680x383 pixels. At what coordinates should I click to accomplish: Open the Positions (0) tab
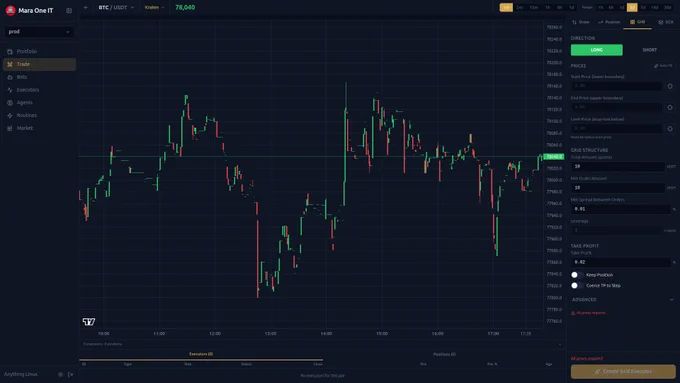click(444, 354)
